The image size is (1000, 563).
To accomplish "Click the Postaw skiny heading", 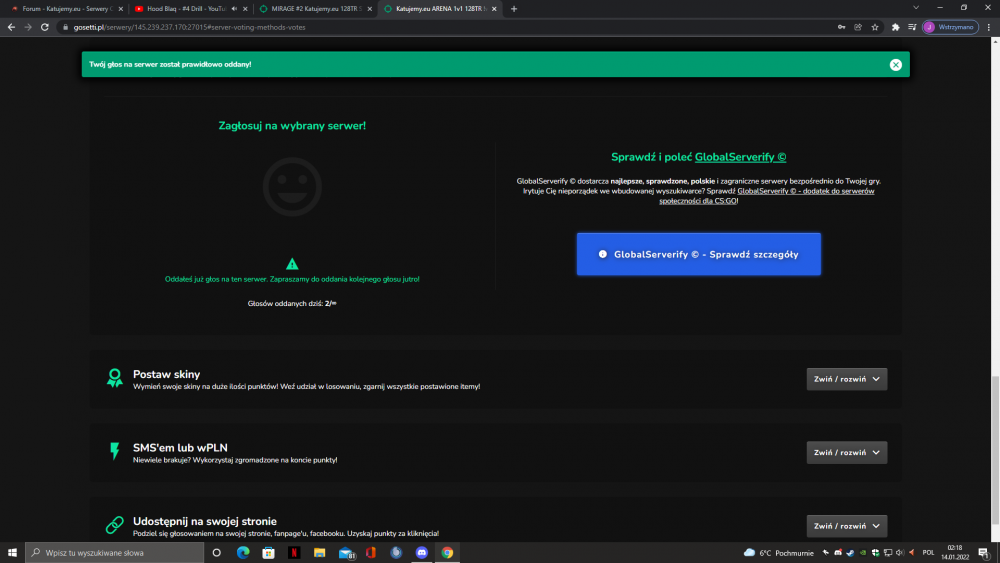I will click(x=166, y=374).
